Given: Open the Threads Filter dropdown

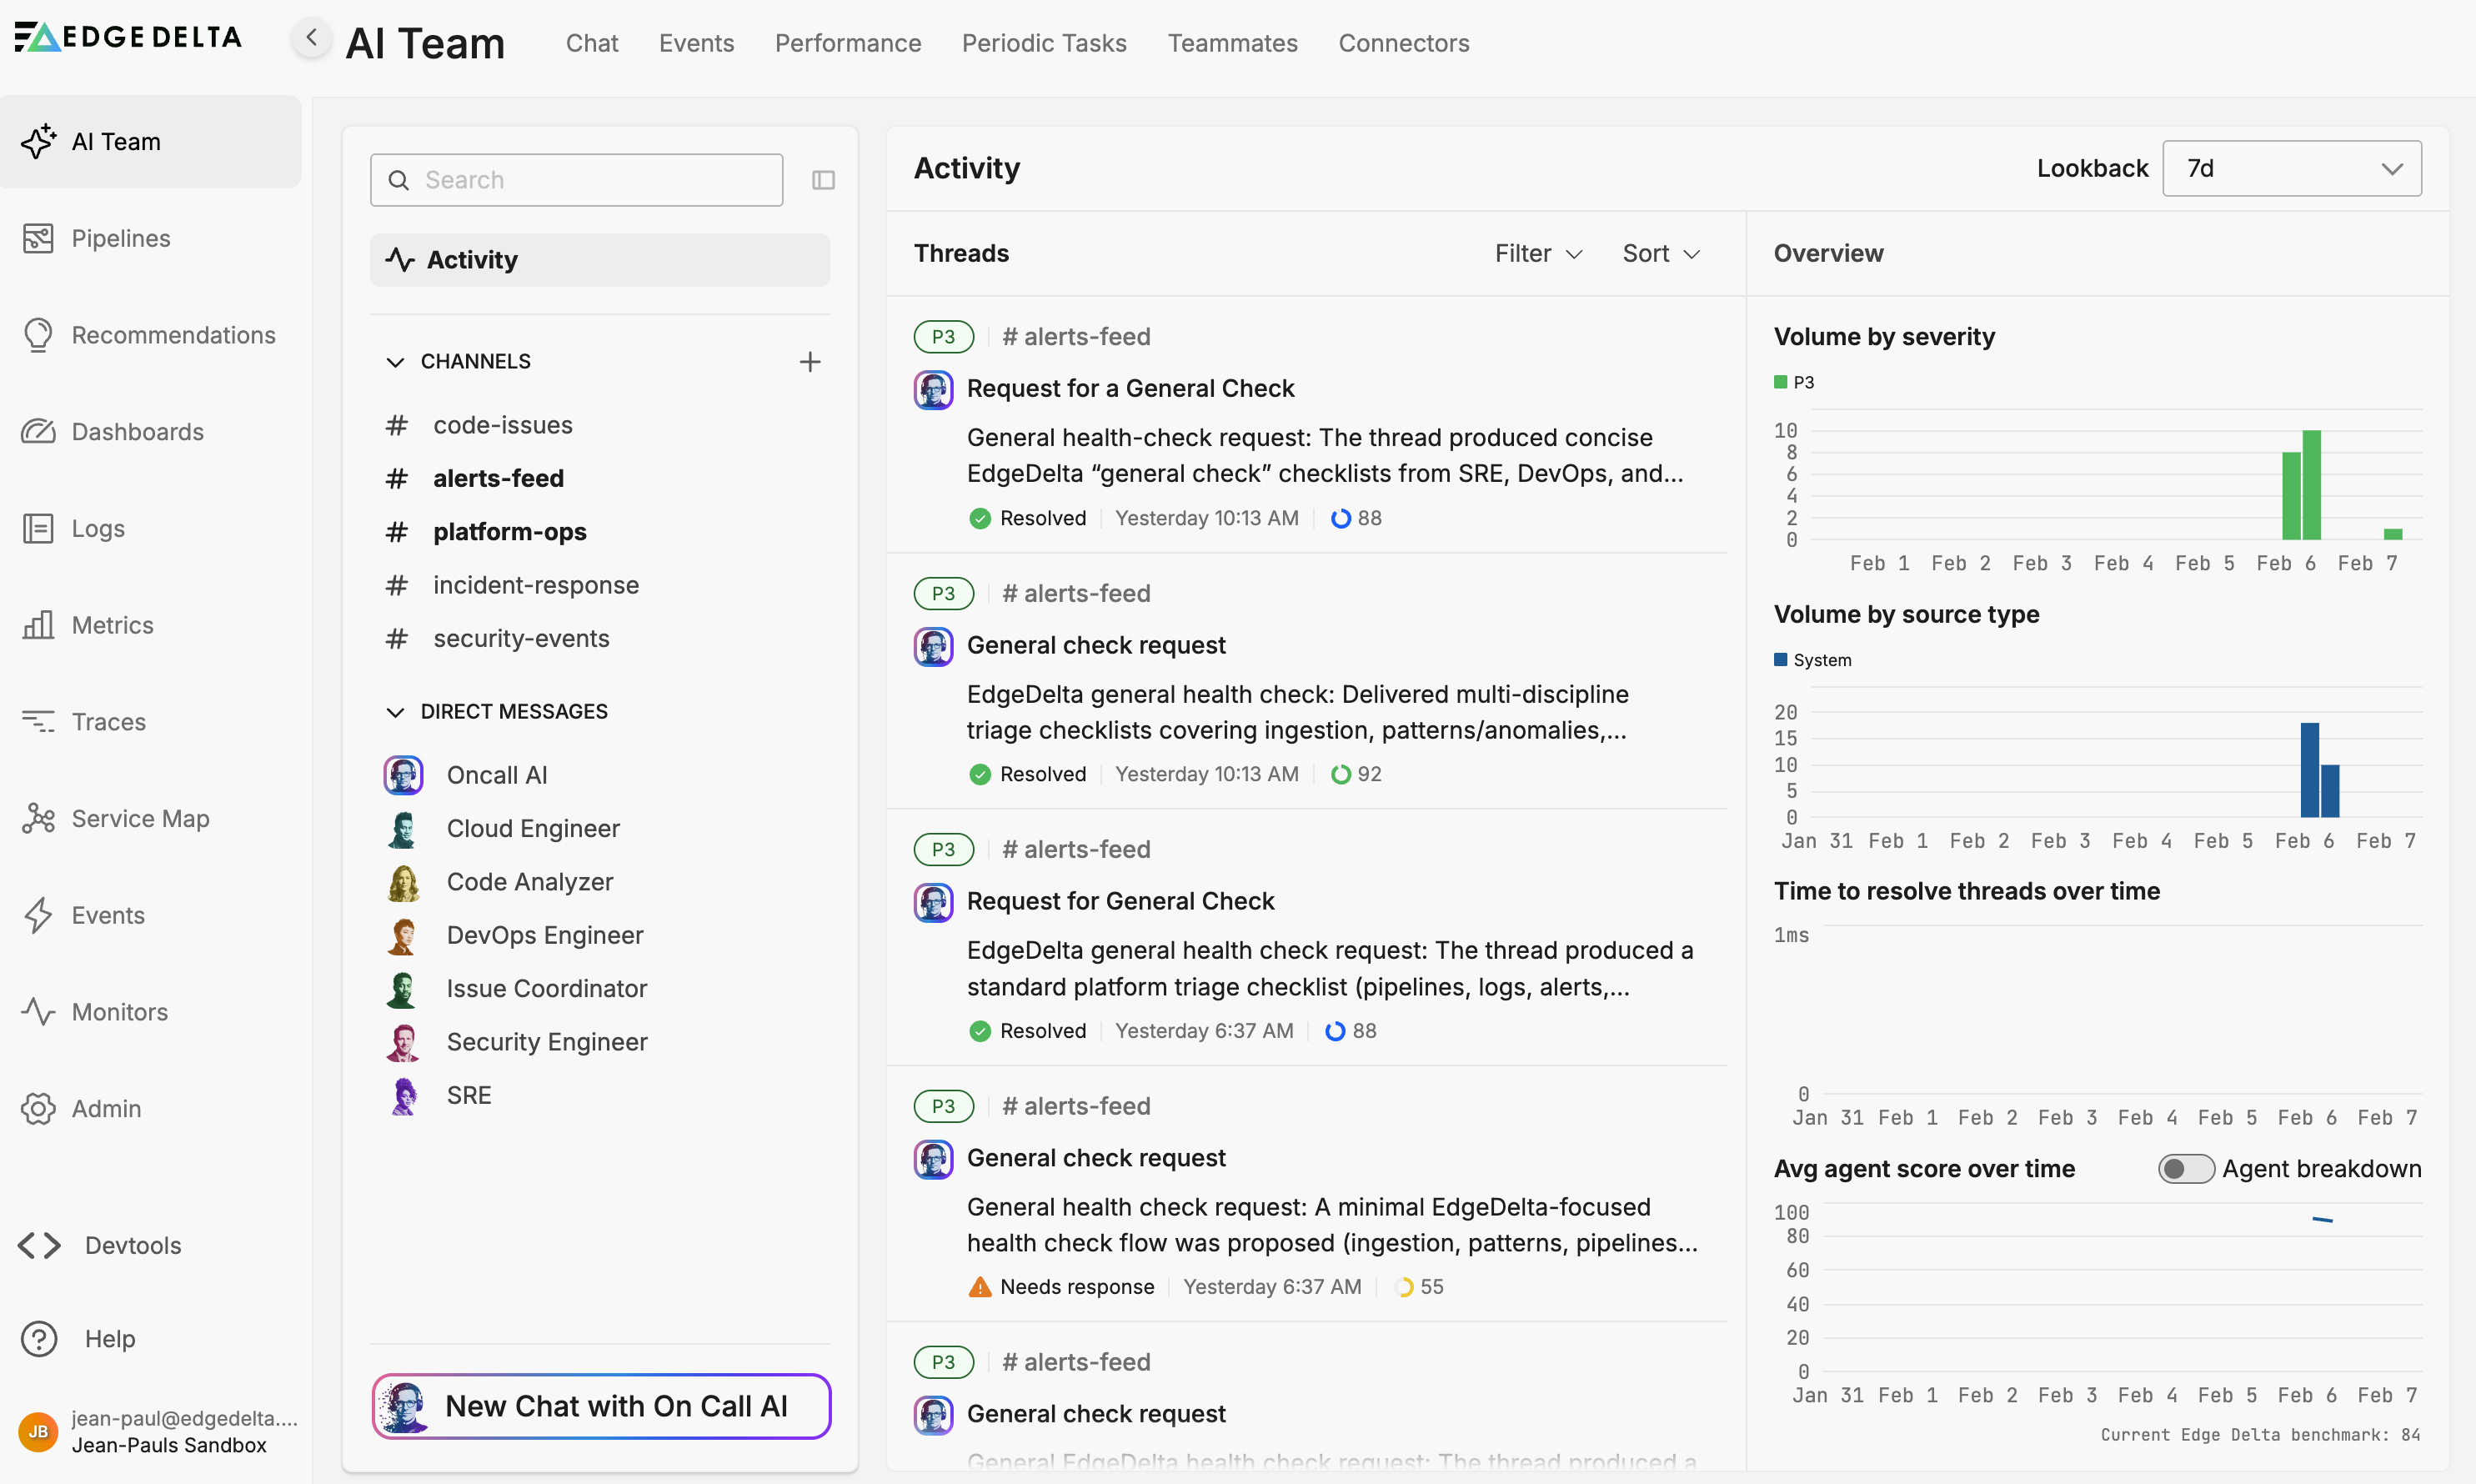Looking at the screenshot, I should coord(1538,253).
